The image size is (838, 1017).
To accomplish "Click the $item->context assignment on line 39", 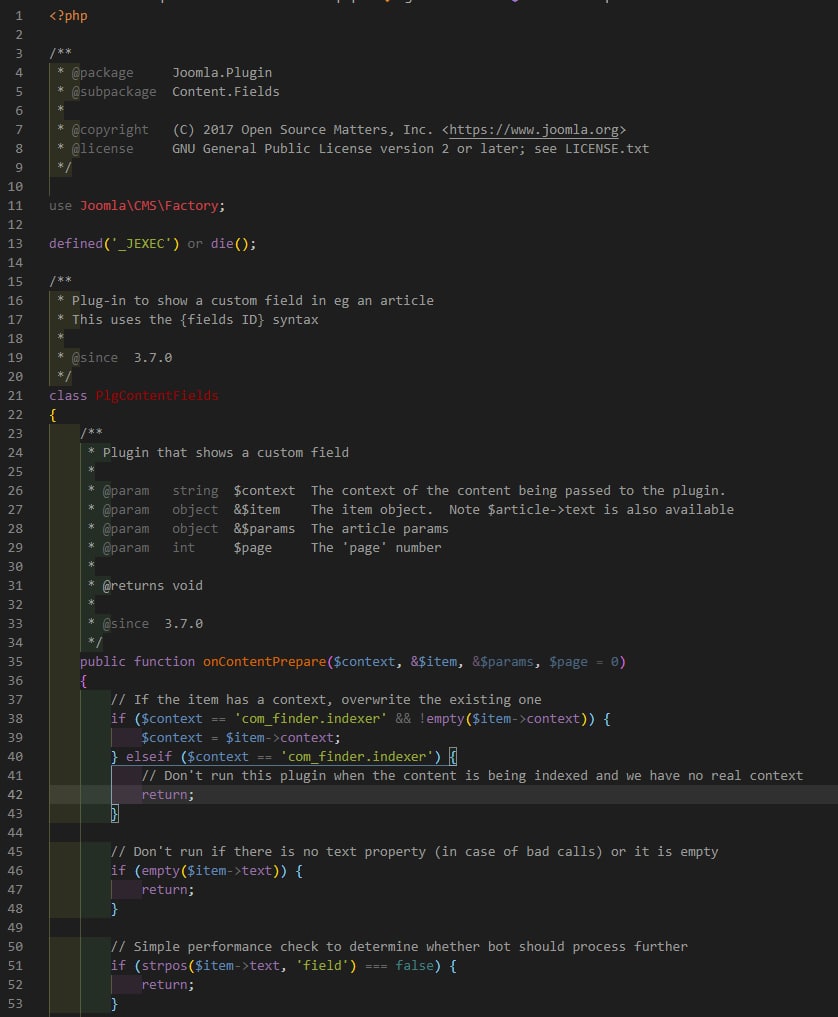I will tap(283, 737).
